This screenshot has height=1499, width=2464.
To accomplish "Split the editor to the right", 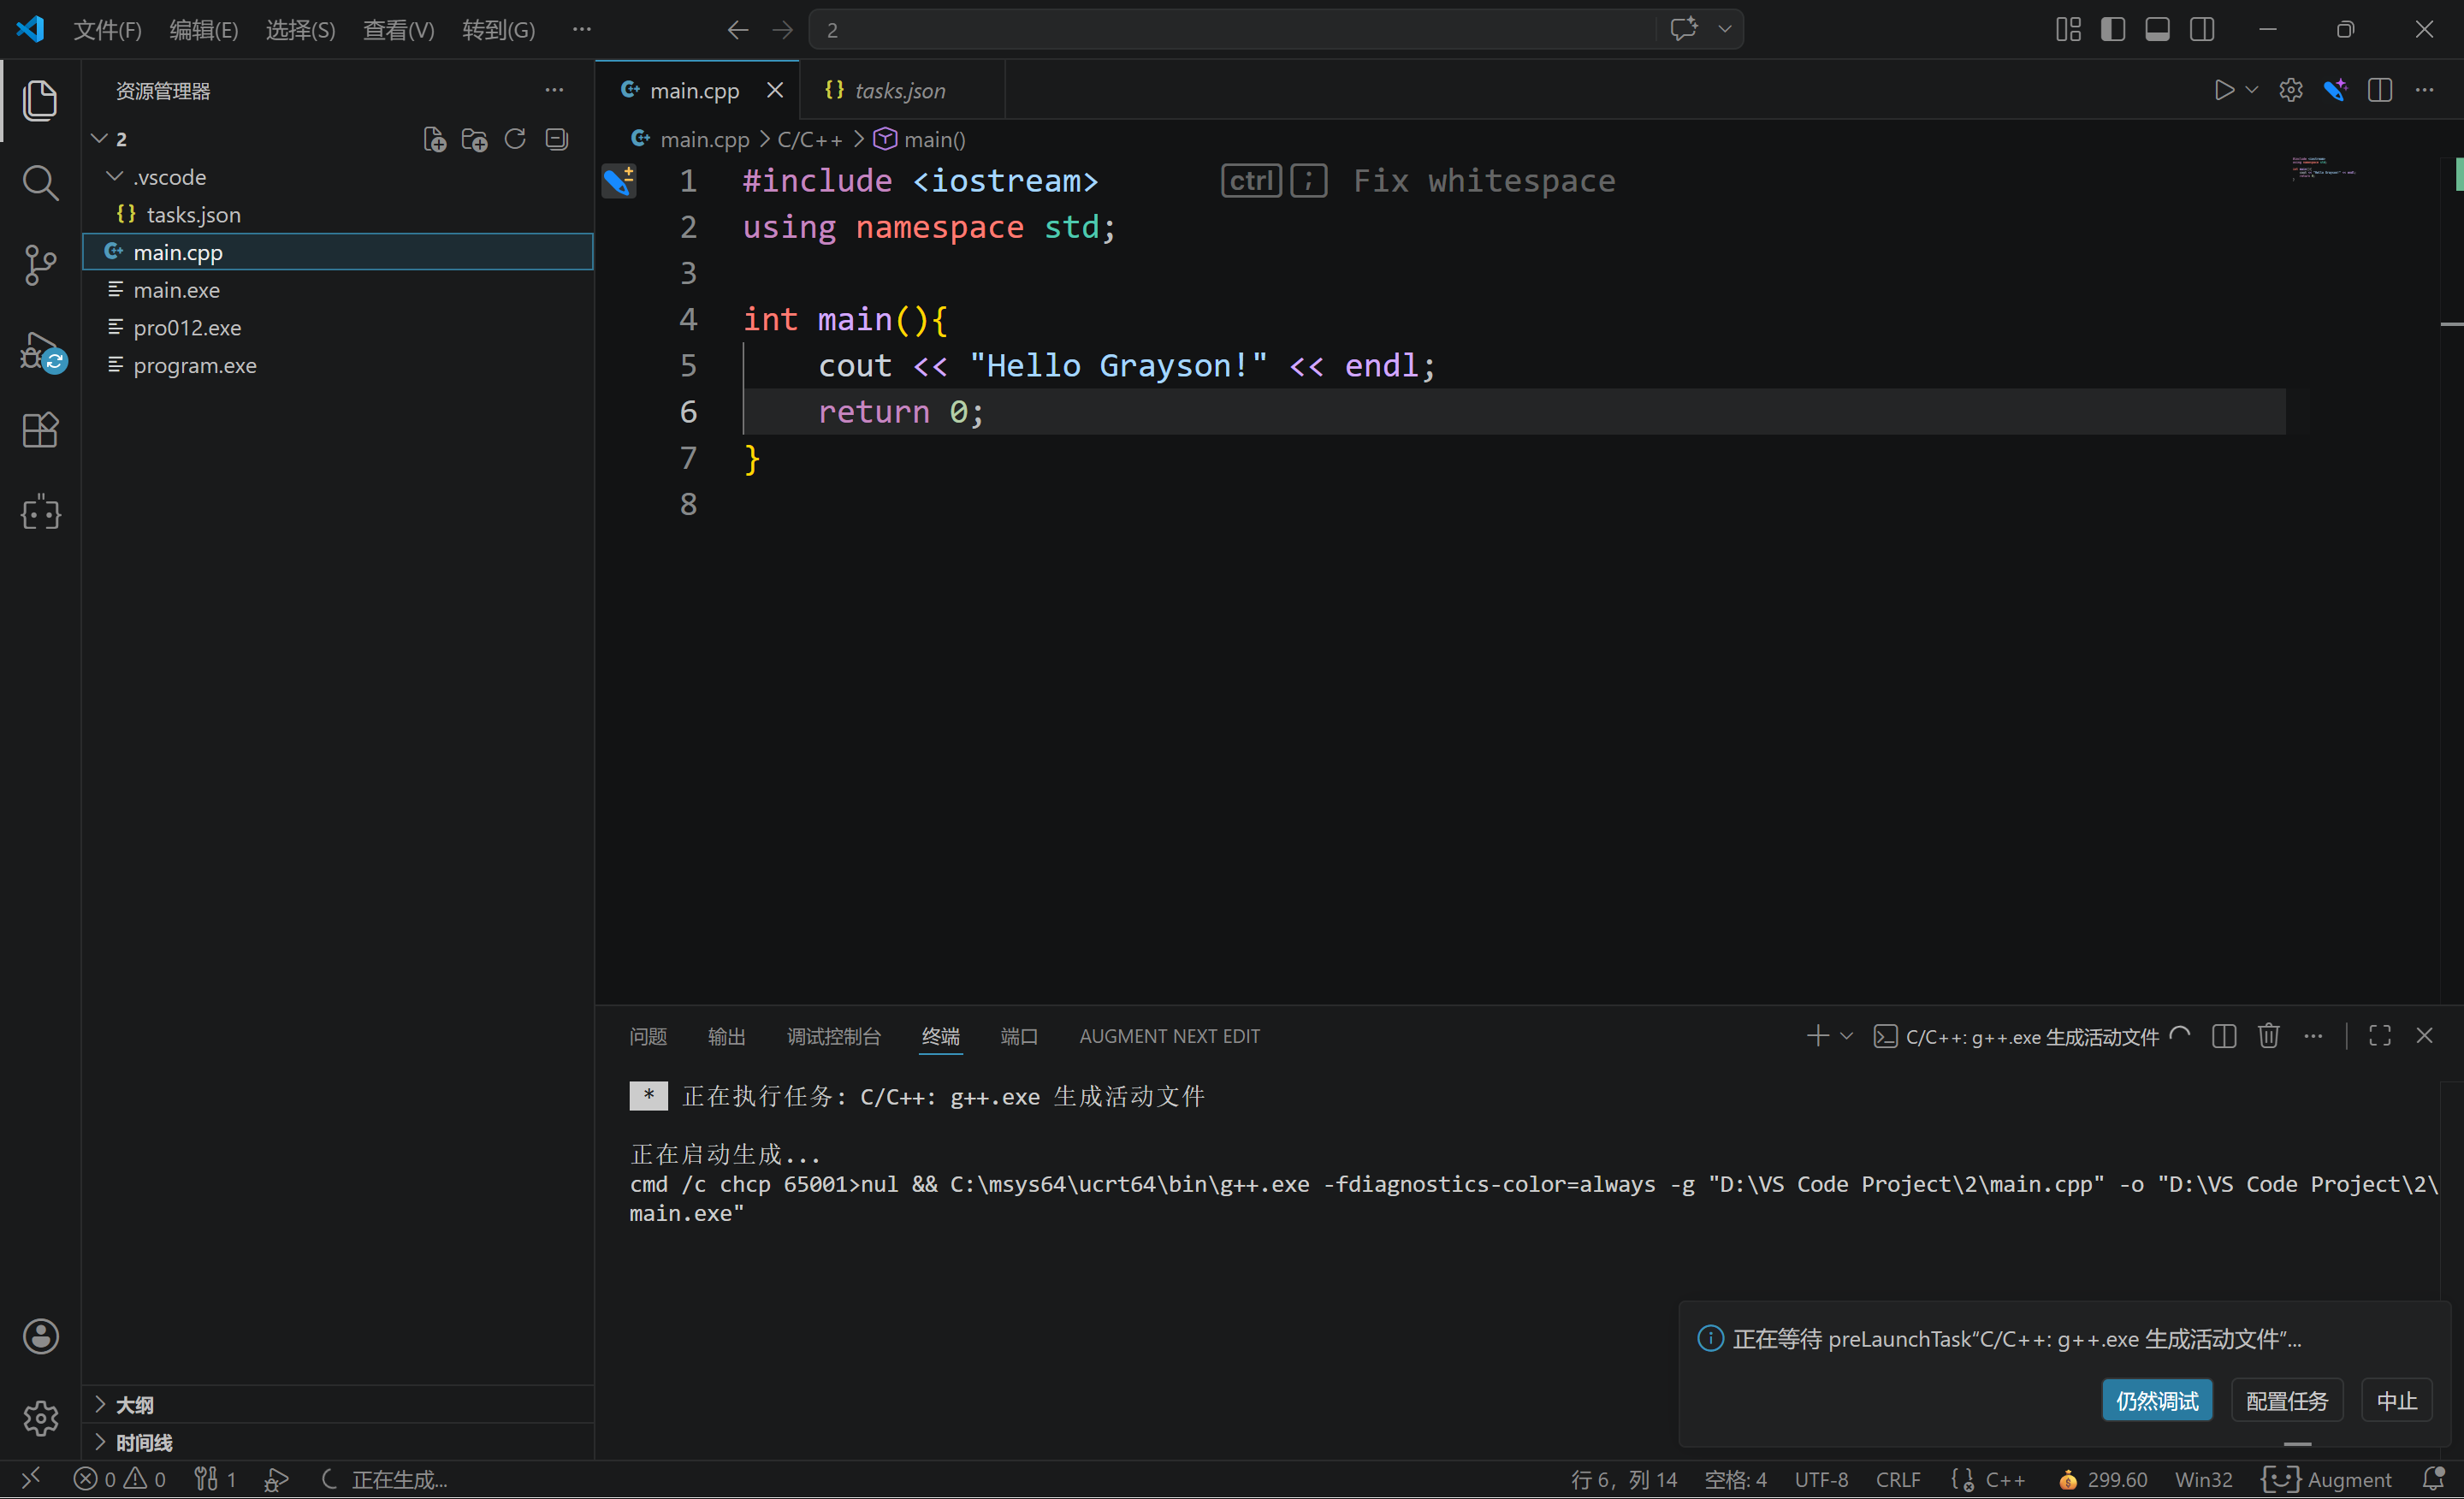I will pos(2379,90).
